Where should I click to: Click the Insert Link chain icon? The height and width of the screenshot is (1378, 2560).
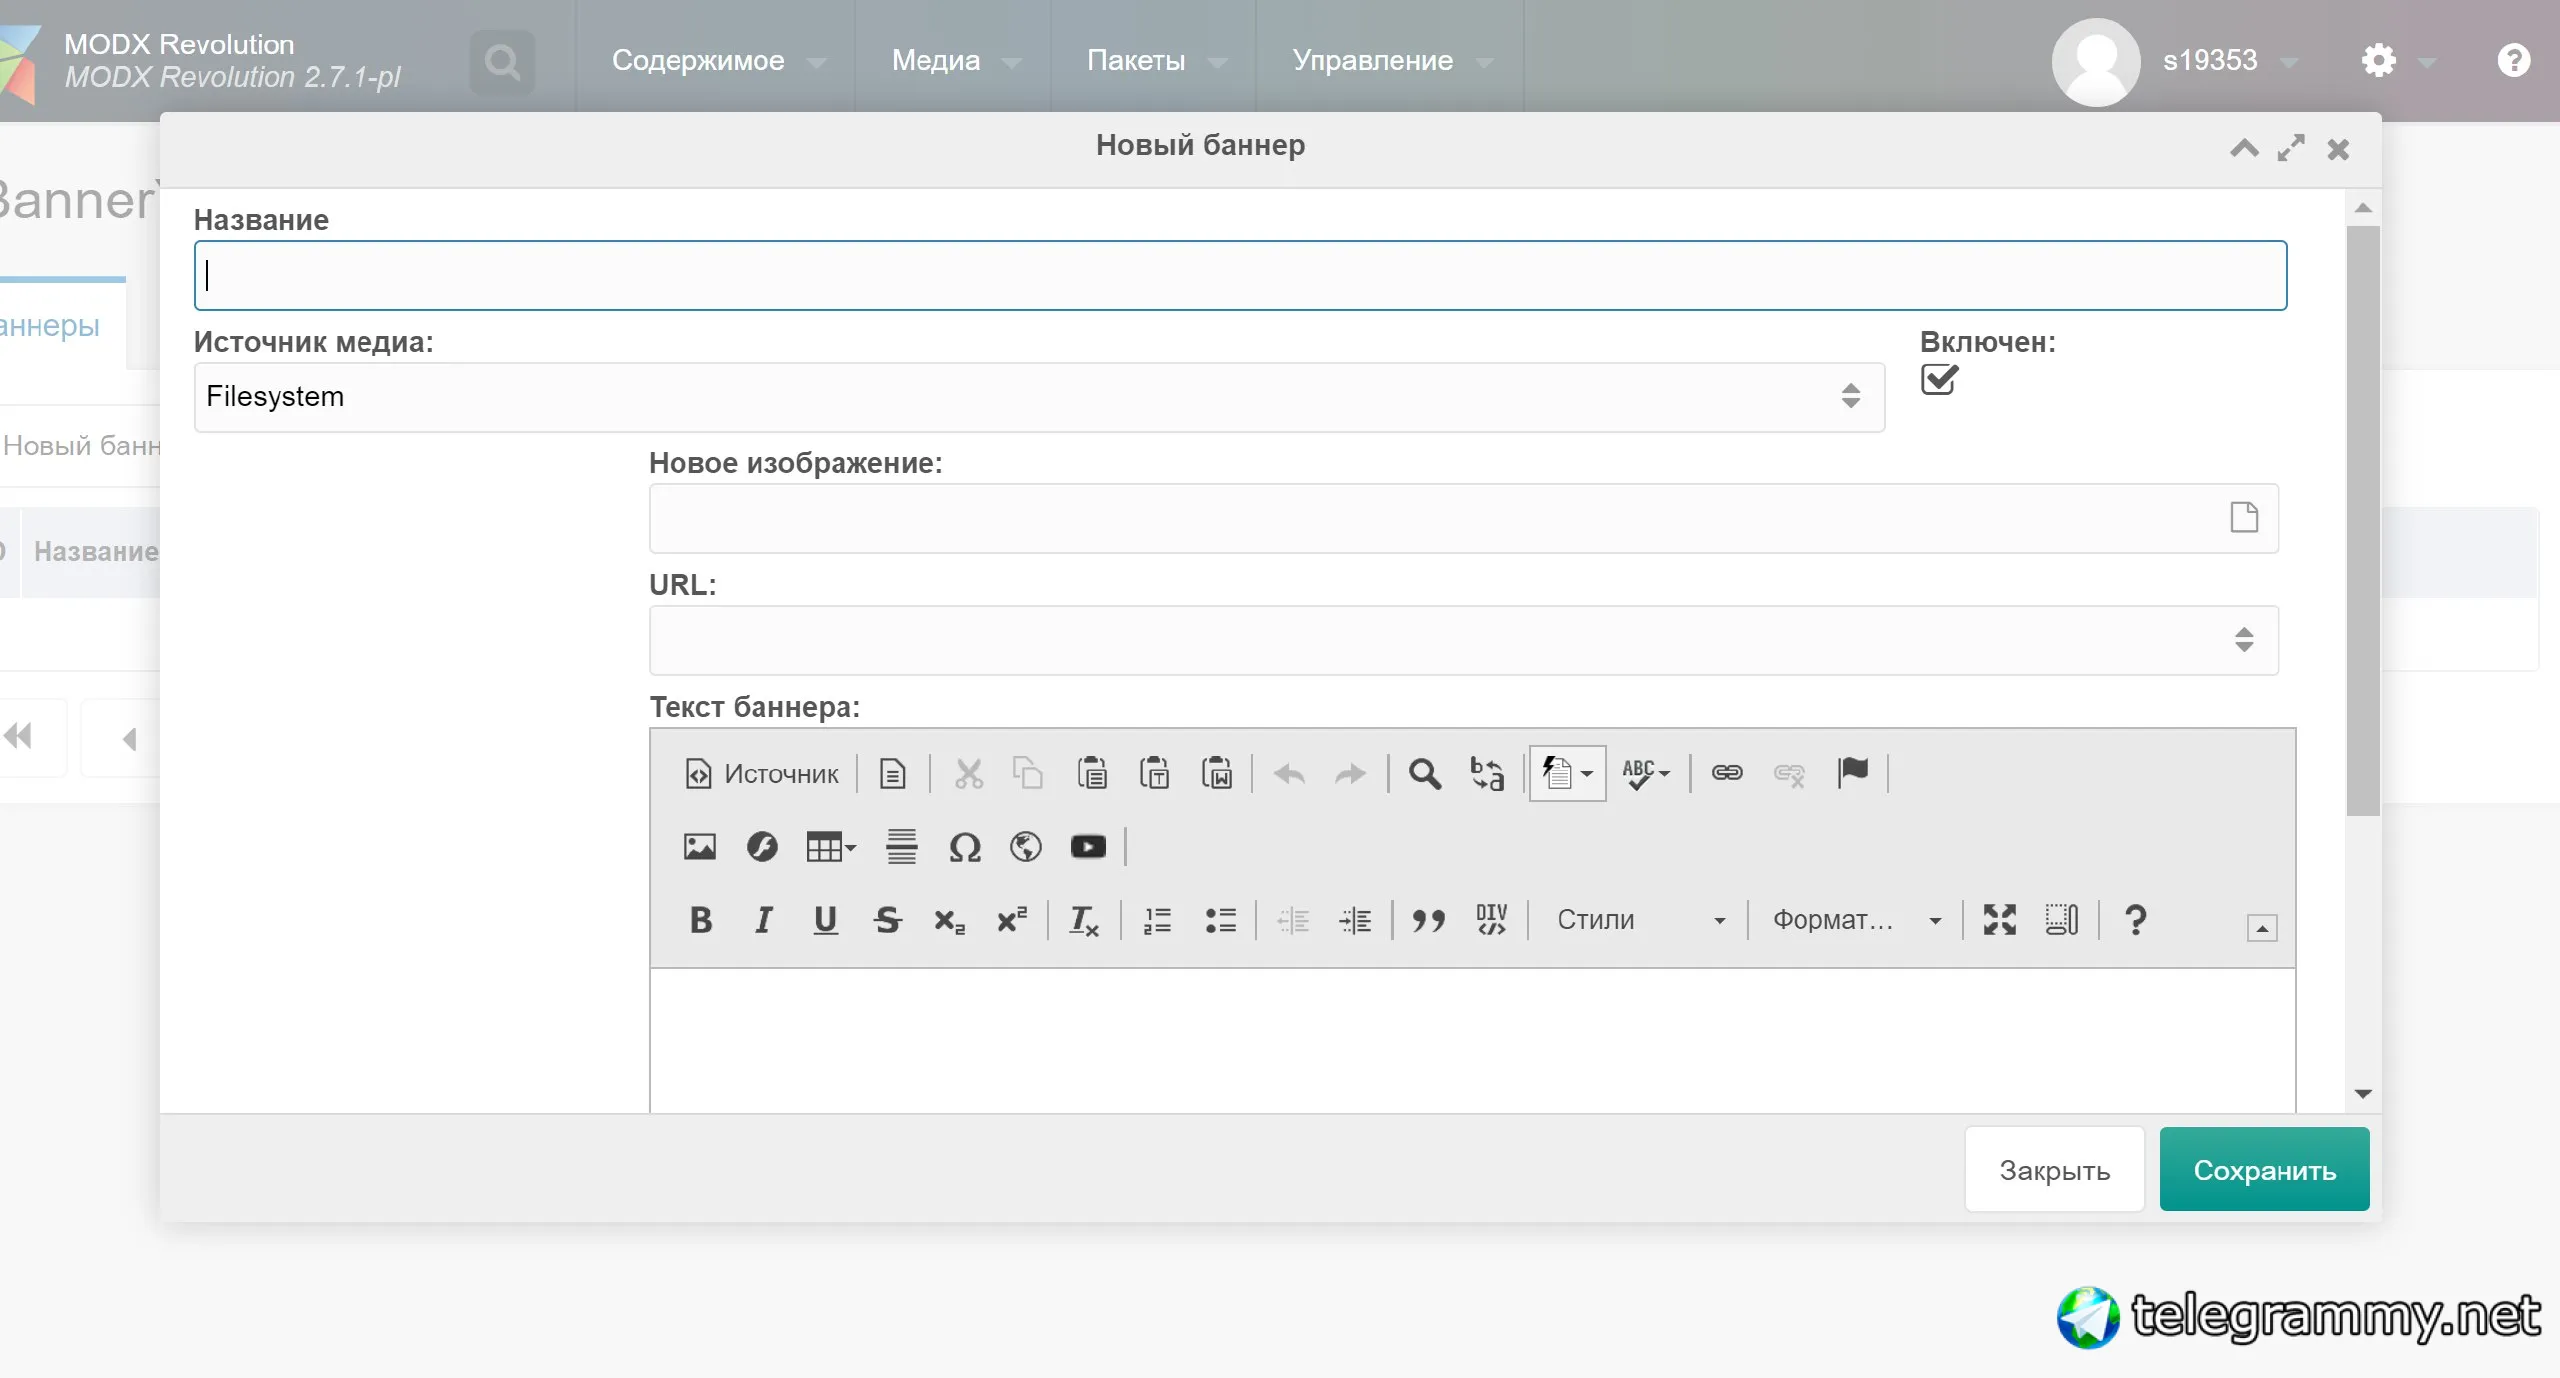tap(1727, 773)
